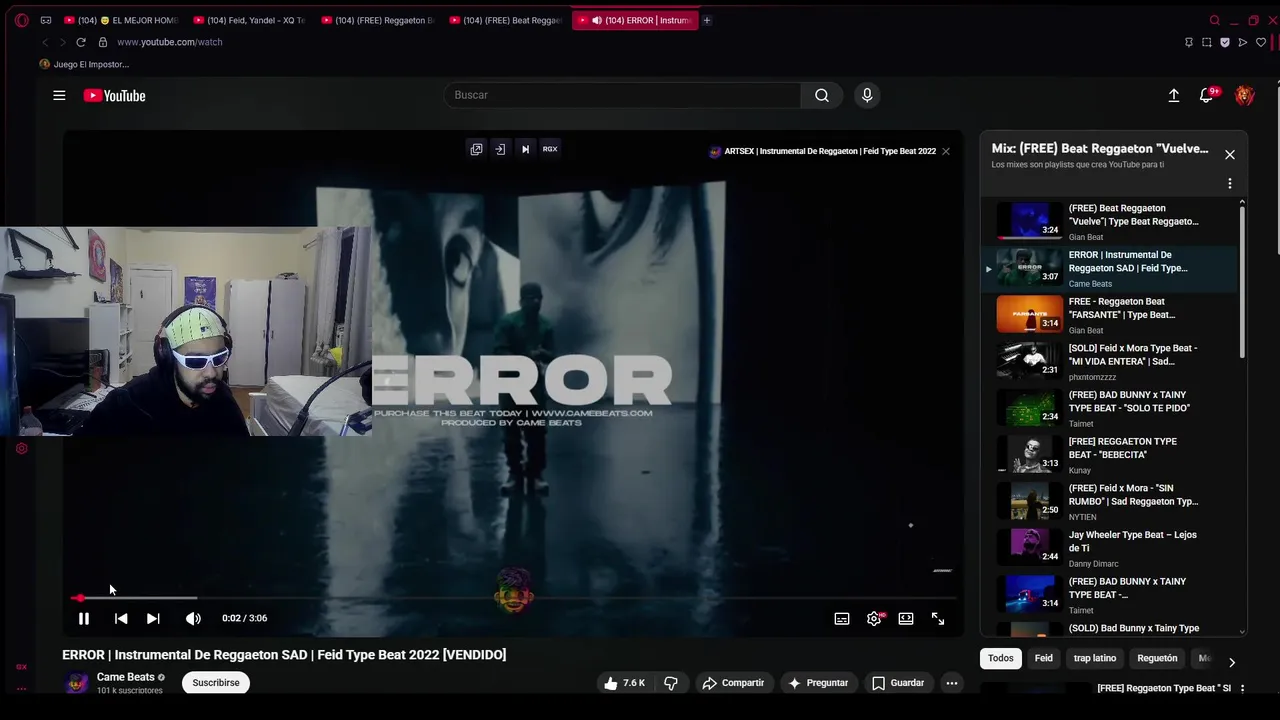The image size is (1280, 720).
Task: Play Feid x Mora "SIN RUMBO" beat
Action: pyautogui.click(x=1108, y=501)
